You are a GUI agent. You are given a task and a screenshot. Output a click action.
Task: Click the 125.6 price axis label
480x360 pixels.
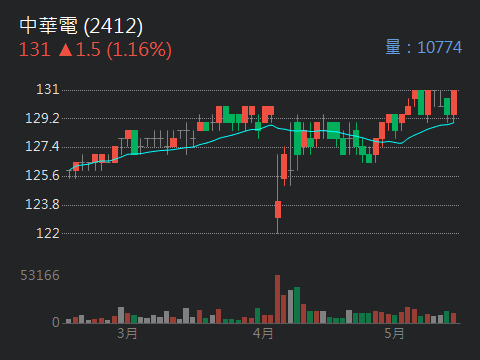click(x=43, y=175)
